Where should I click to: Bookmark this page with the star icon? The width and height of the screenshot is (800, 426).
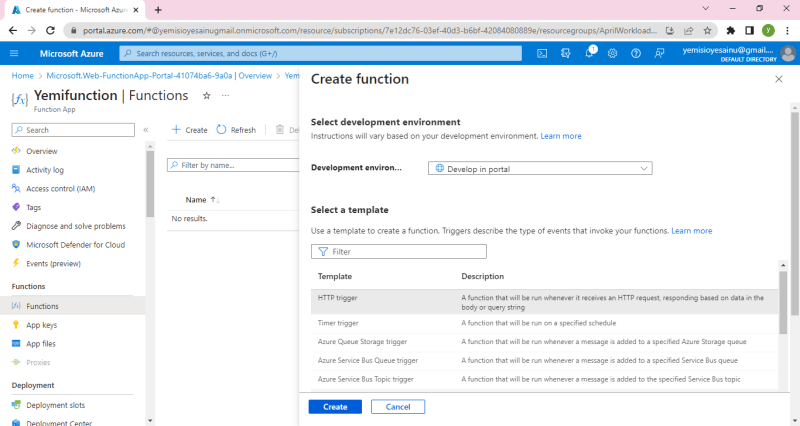pyautogui.click(x=707, y=31)
